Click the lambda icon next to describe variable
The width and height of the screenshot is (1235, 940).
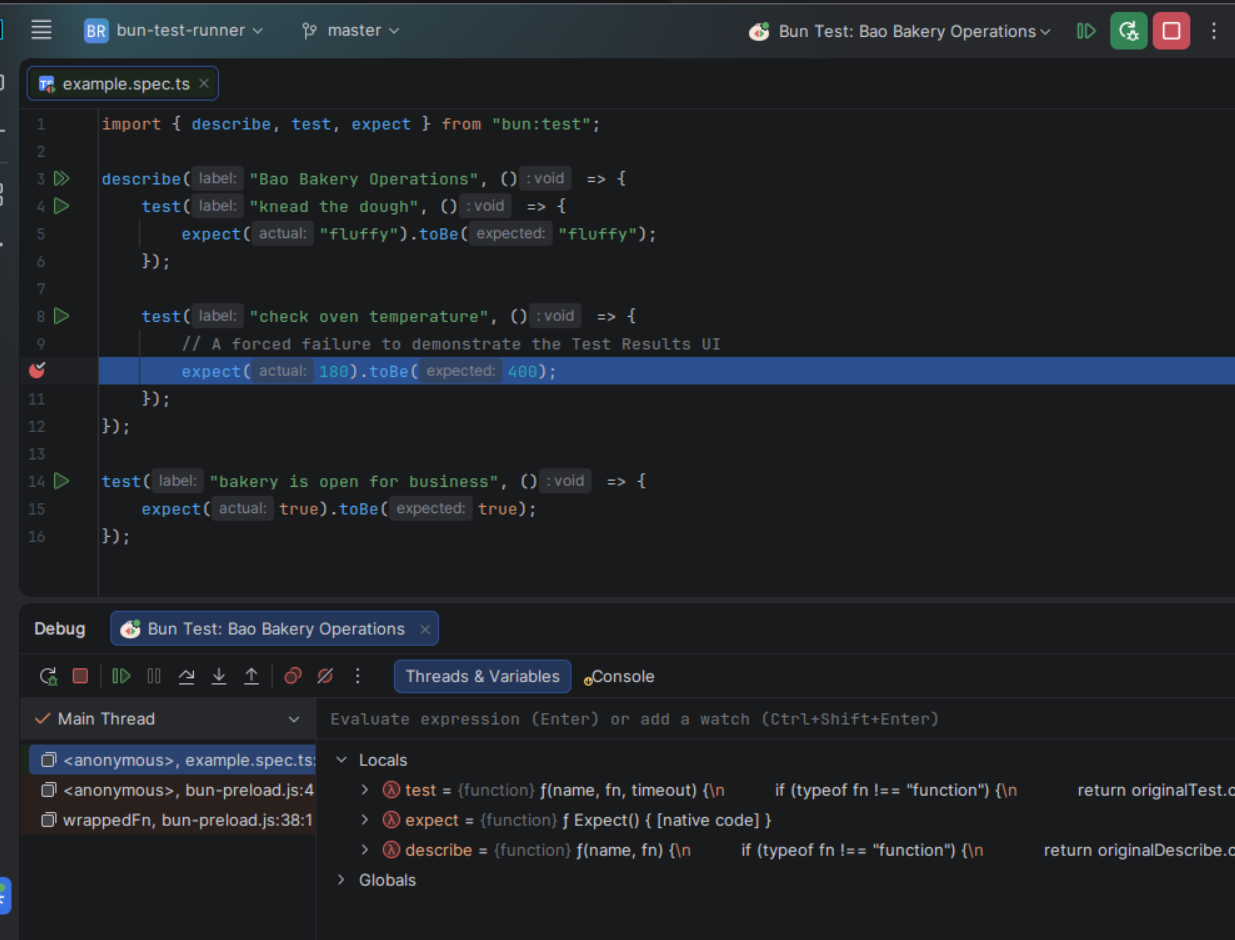tap(391, 850)
